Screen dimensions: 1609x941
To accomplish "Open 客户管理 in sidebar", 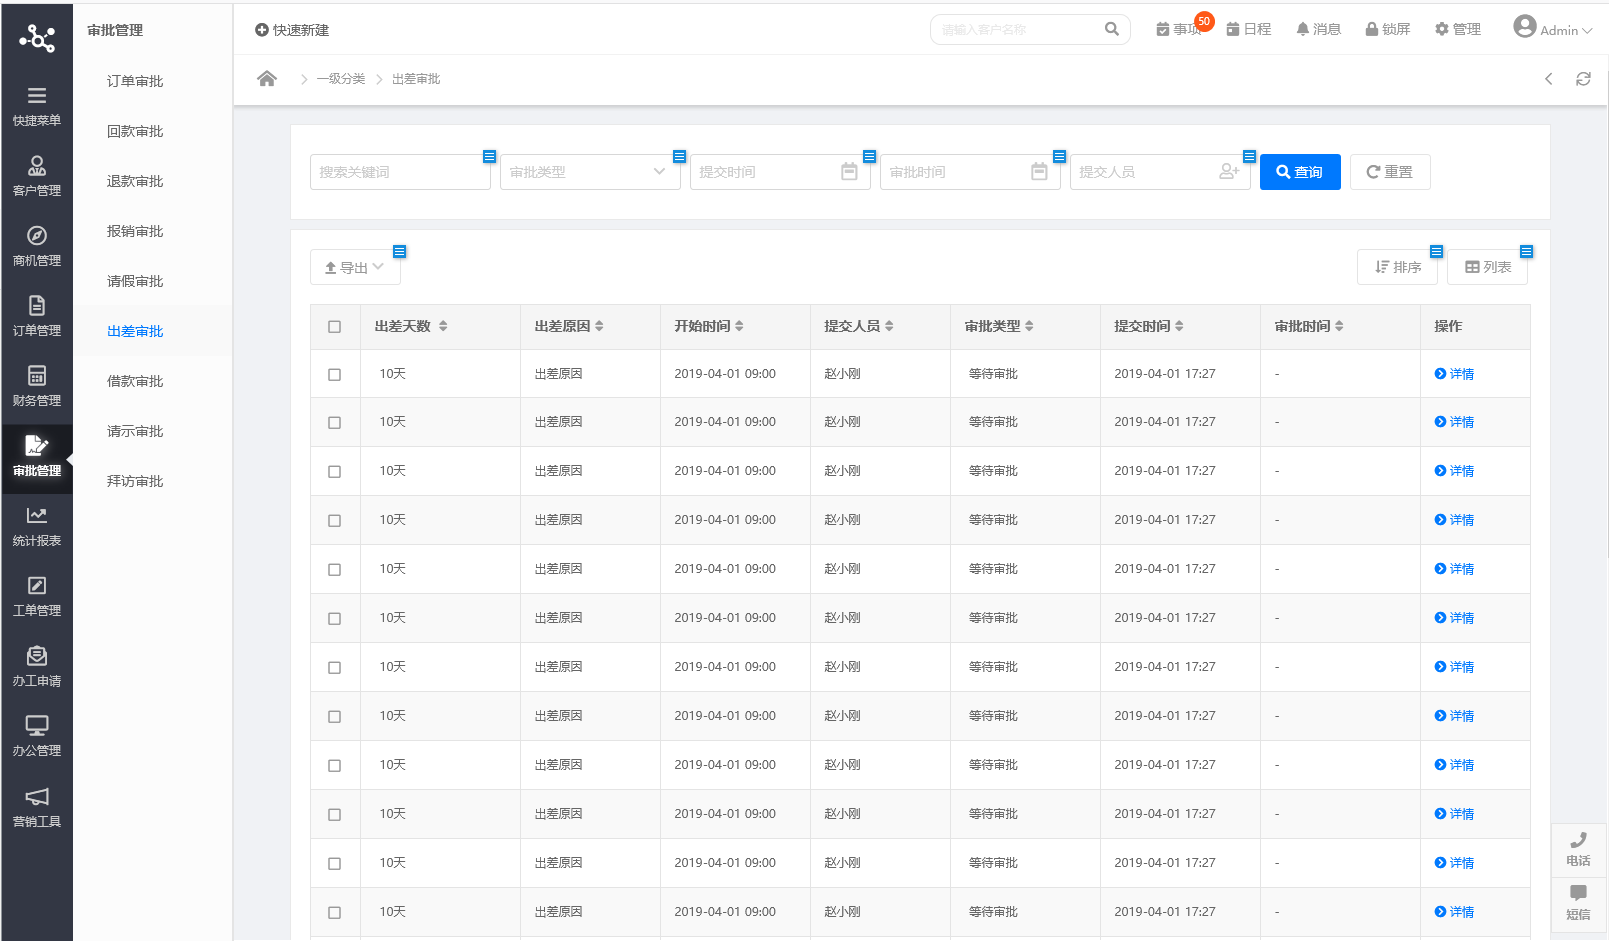I will (x=37, y=175).
